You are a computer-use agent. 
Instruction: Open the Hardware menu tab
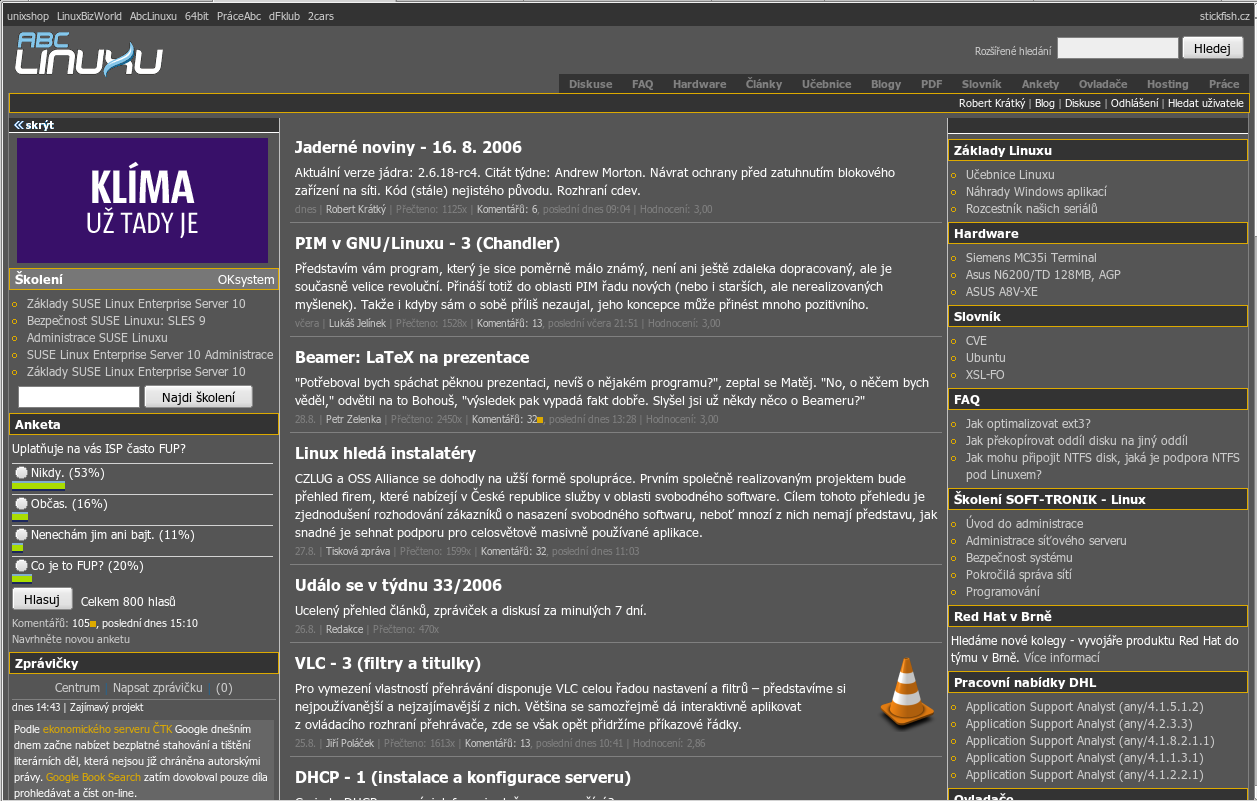point(699,84)
